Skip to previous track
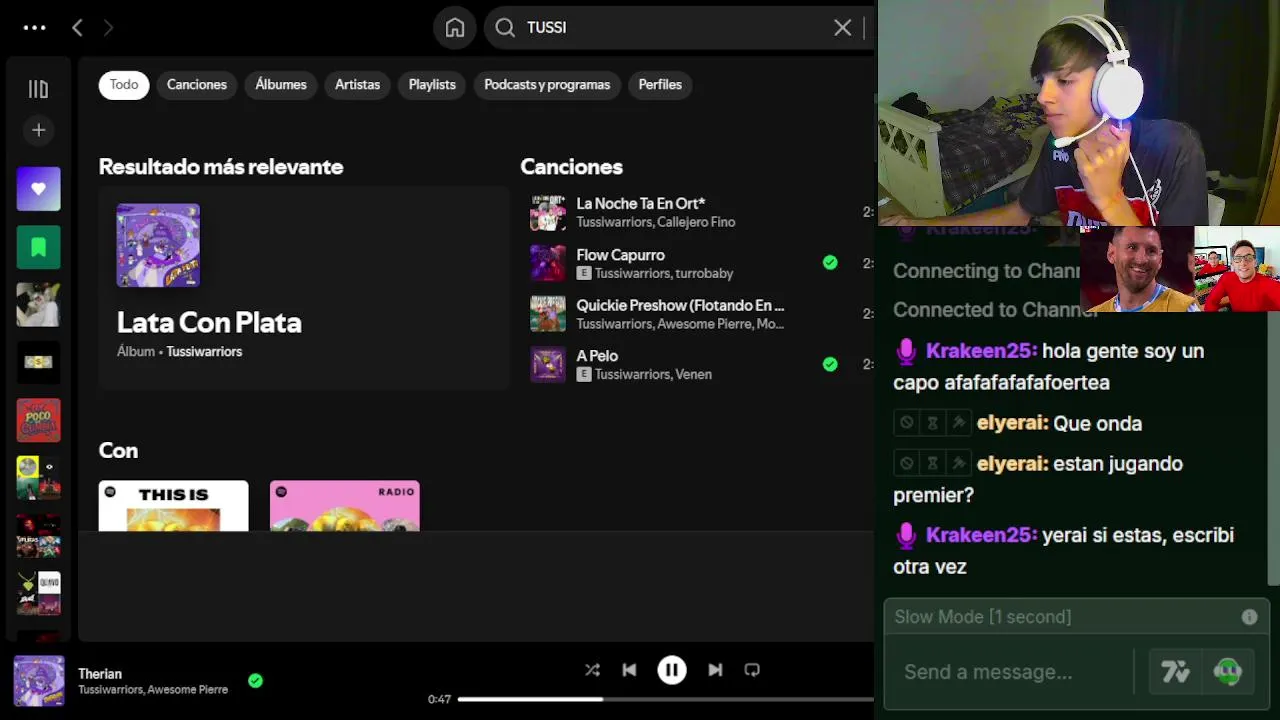The image size is (1280, 720). (x=629, y=670)
